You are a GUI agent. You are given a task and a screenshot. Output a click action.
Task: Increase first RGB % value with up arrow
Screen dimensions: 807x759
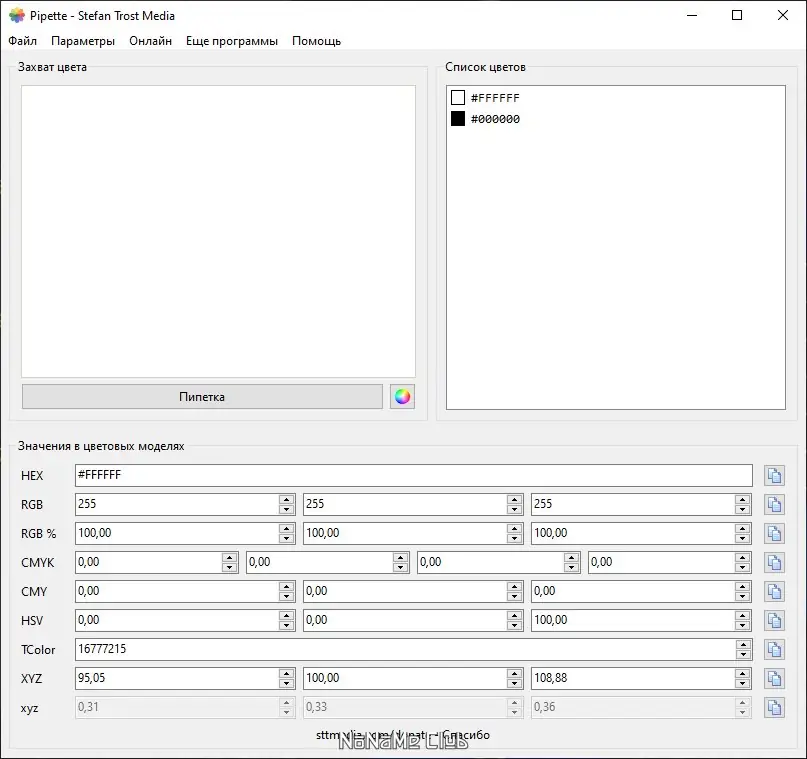(287, 528)
